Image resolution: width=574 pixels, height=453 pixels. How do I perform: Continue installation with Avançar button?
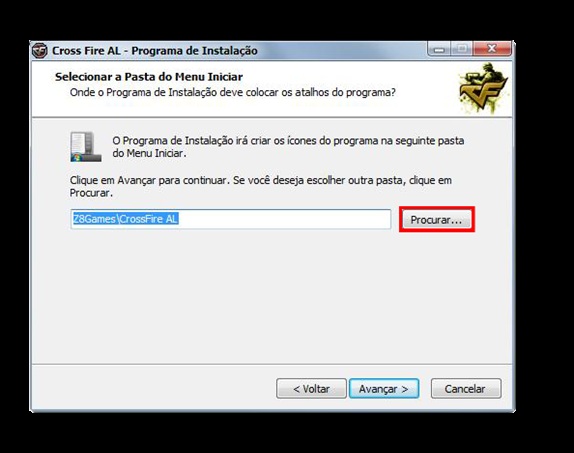click(384, 389)
